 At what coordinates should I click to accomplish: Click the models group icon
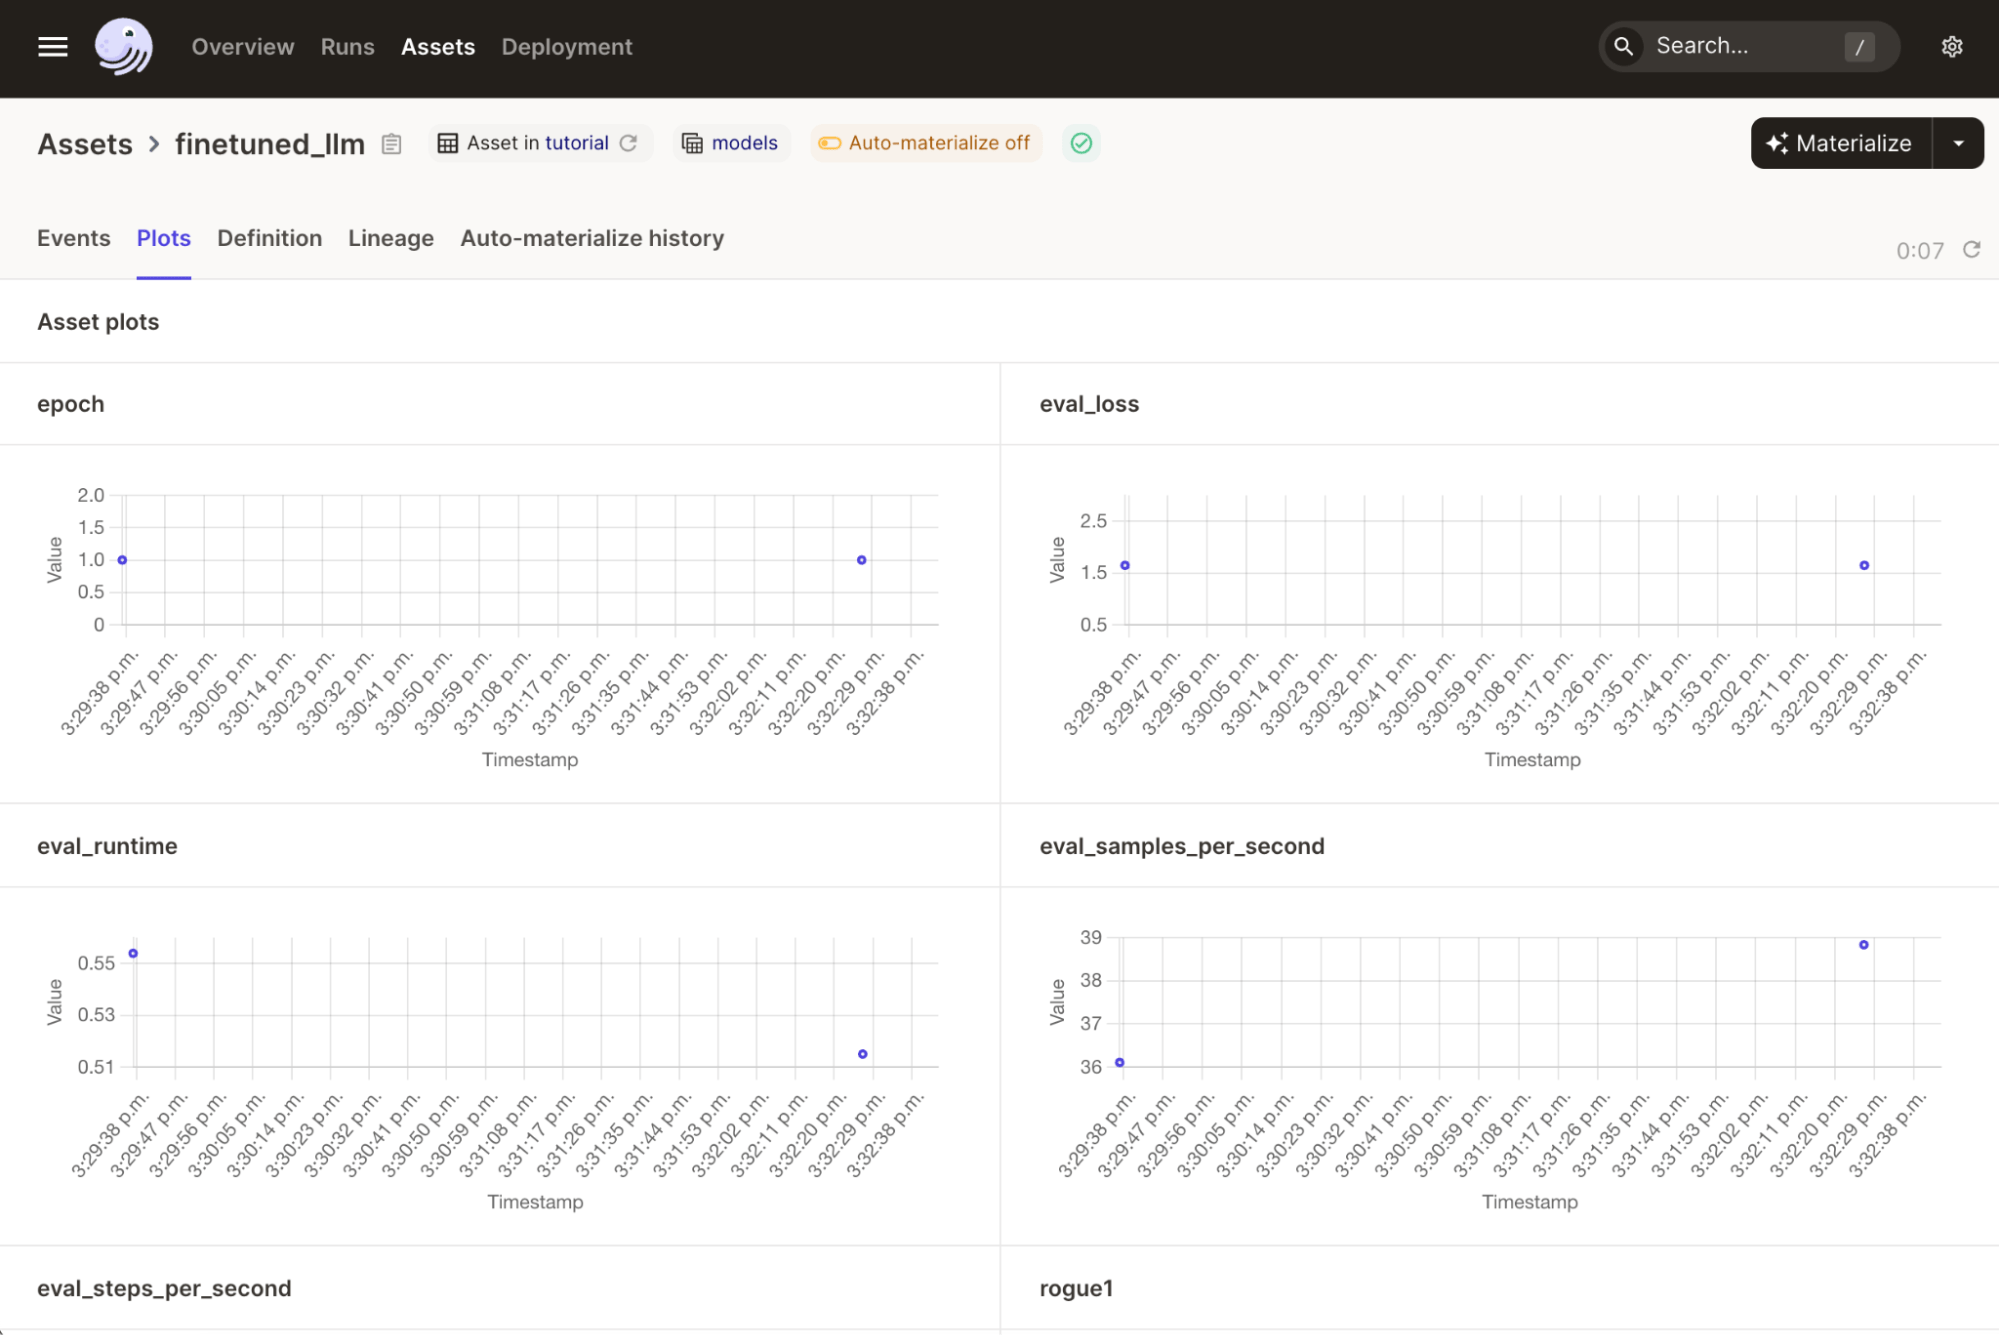pos(692,143)
